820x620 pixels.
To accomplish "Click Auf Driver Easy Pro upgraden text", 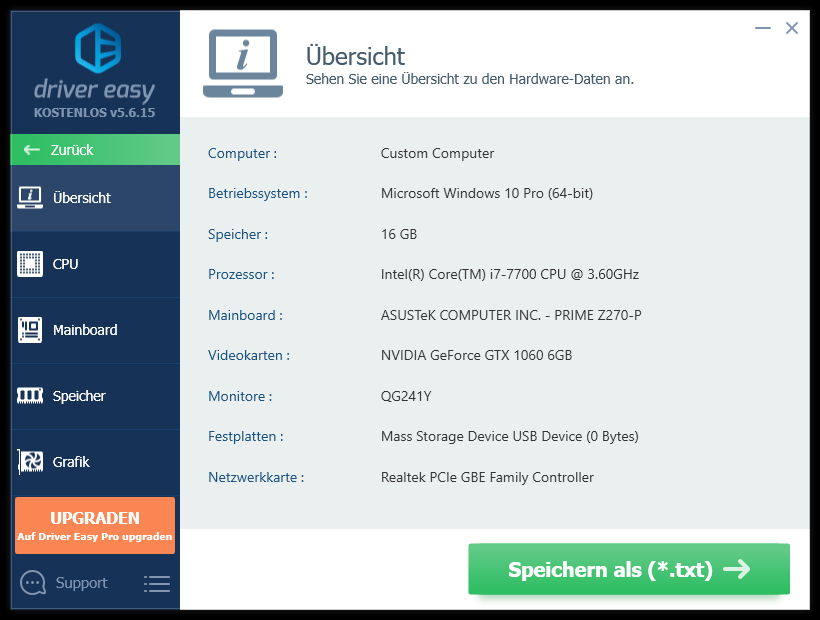I will (95, 536).
